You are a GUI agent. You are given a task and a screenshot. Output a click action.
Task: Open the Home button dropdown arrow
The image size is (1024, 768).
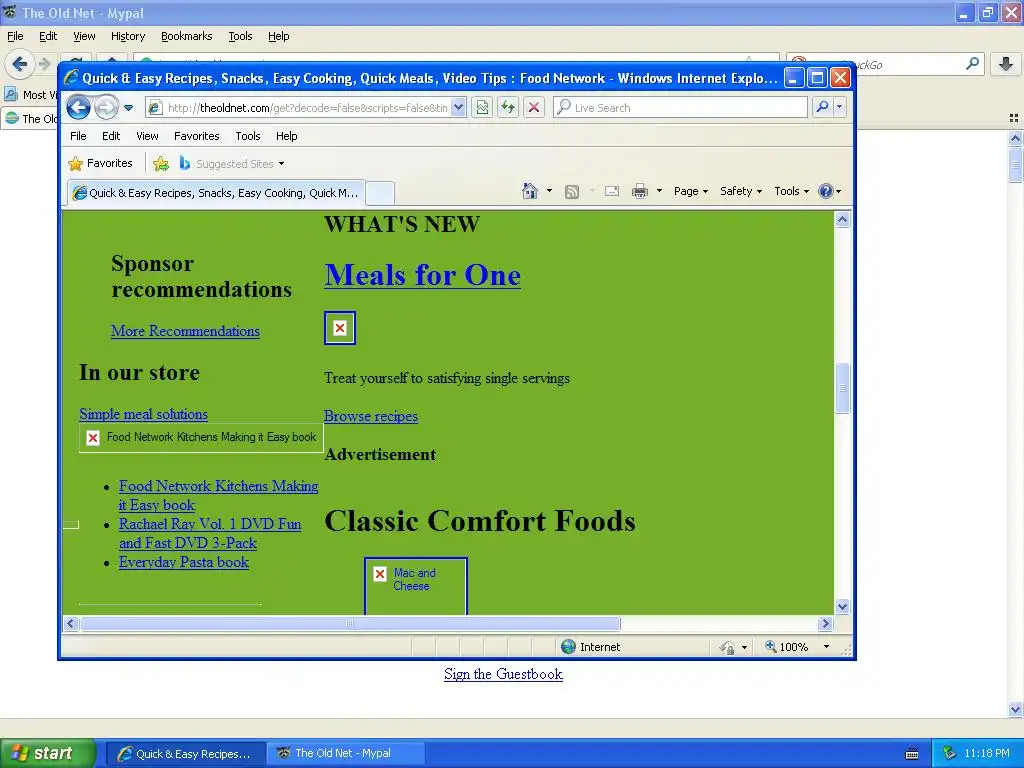[x=549, y=191]
